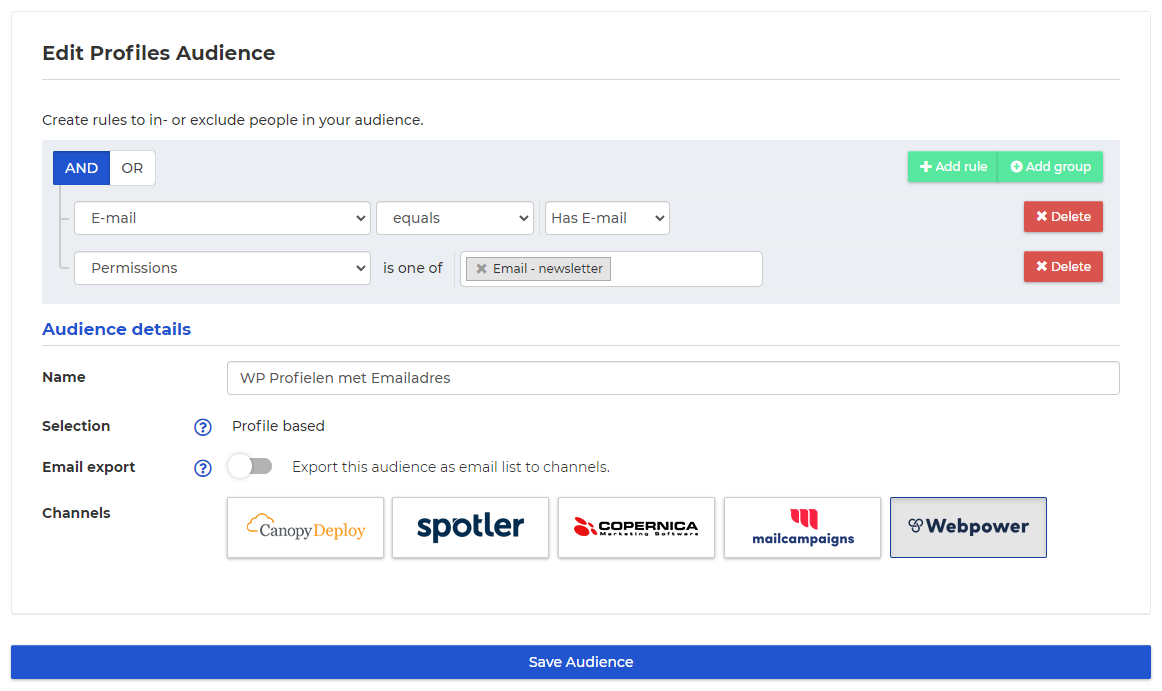Click the 'is one of' operator text
1162x691 pixels.
point(413,268)
